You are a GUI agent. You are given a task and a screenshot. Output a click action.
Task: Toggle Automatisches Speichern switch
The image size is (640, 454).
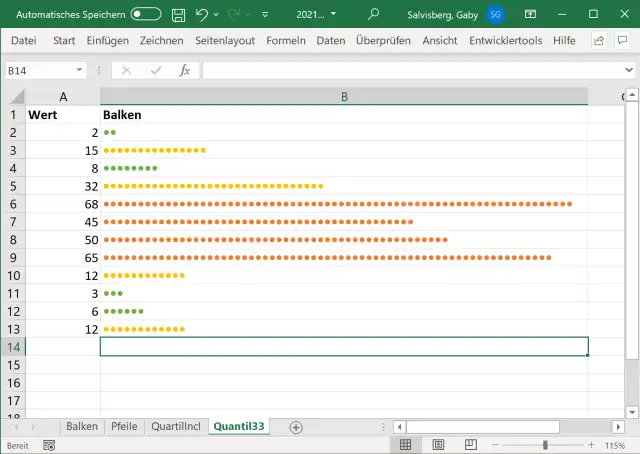[x=146, y=15]
